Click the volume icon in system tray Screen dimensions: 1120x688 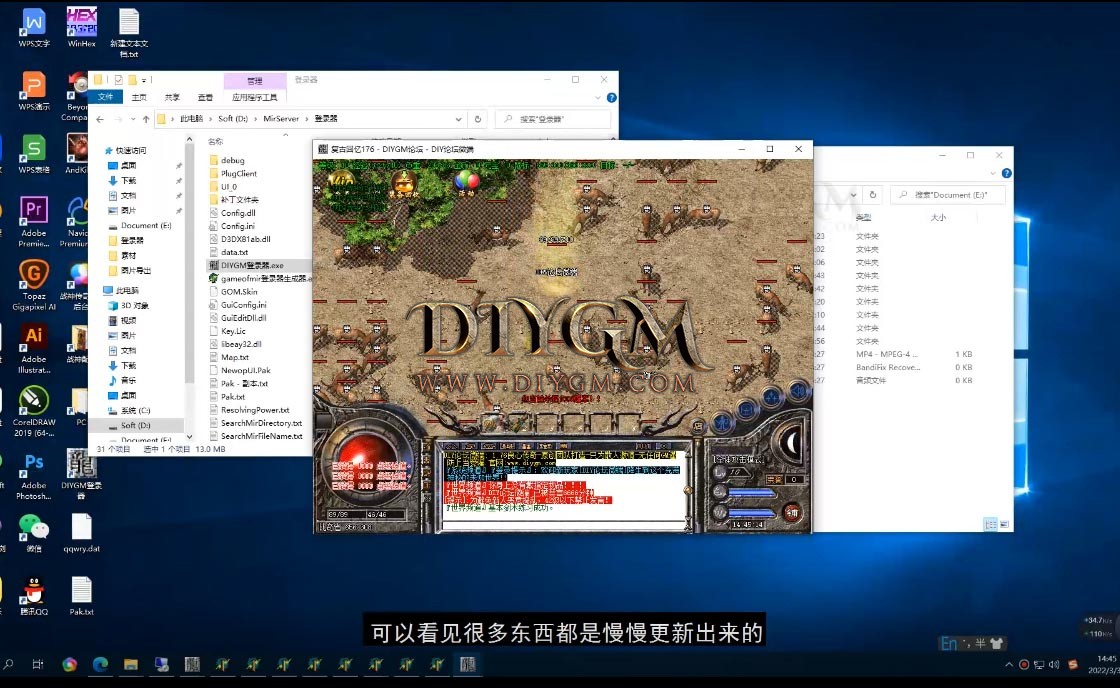[1054, 664]
